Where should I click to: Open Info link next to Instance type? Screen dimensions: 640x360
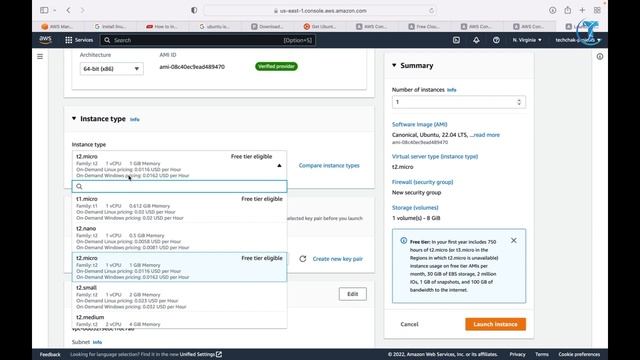135,120
